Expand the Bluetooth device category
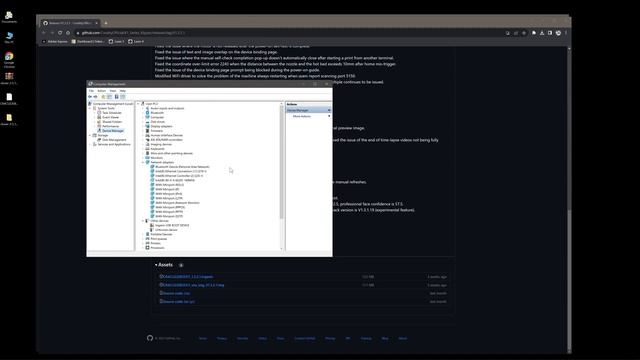 tap(143, 113)
